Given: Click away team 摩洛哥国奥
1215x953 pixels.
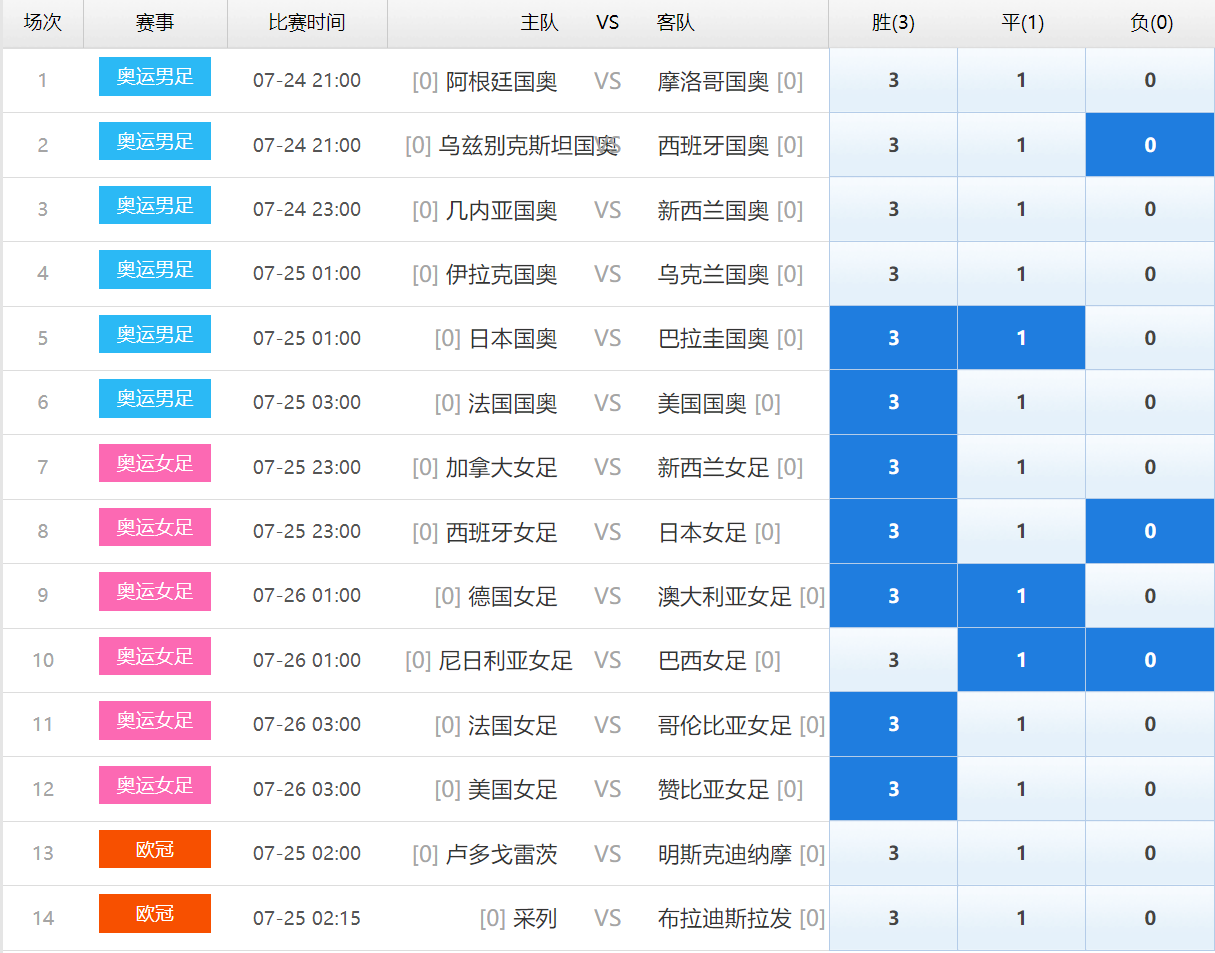Looking at the screenshot, I should (x=713, y=82).
